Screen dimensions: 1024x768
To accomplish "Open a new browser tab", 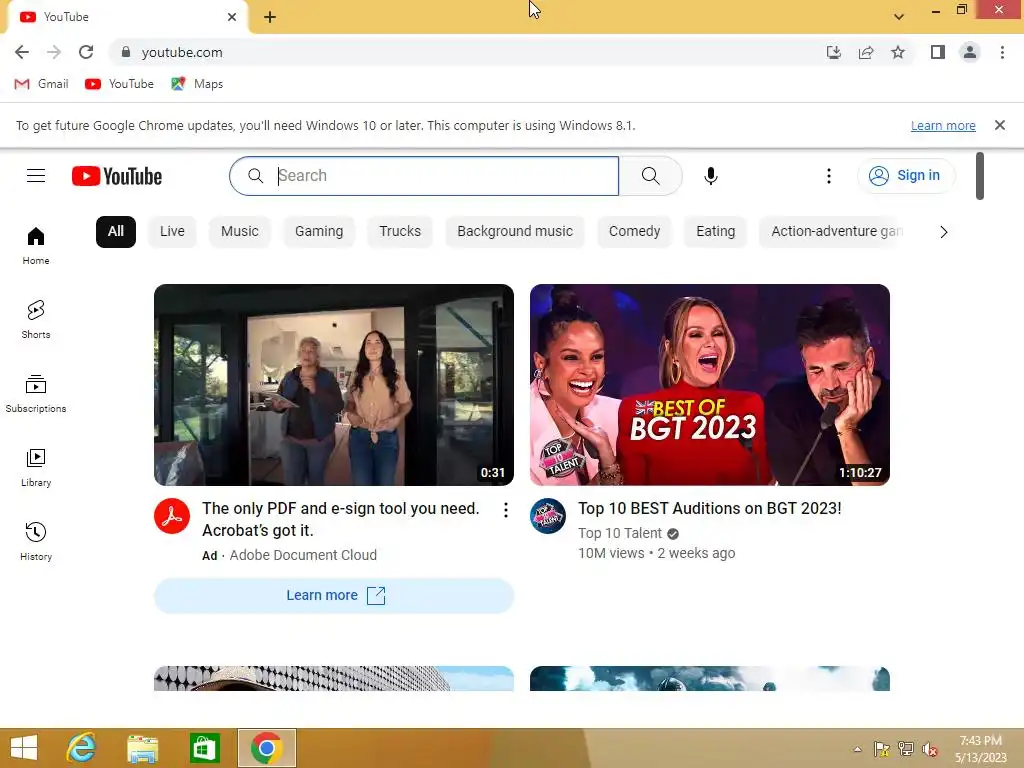I will click(x=270, y=17).
